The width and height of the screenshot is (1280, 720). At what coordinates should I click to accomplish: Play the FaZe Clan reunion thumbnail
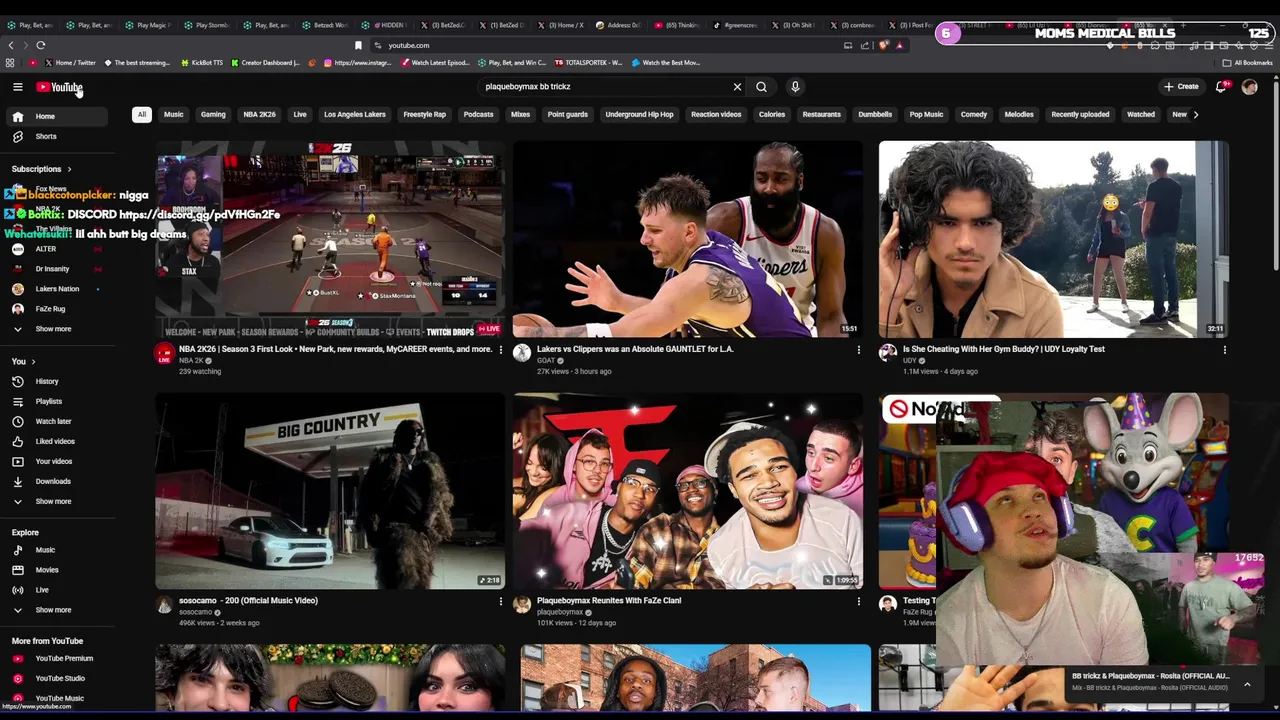pos(687,491)
